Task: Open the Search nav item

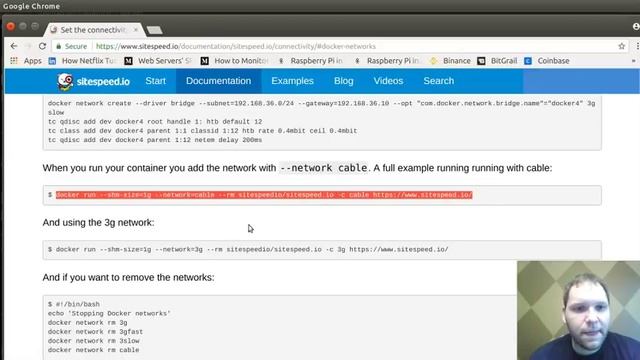Action: coord(438,81)
